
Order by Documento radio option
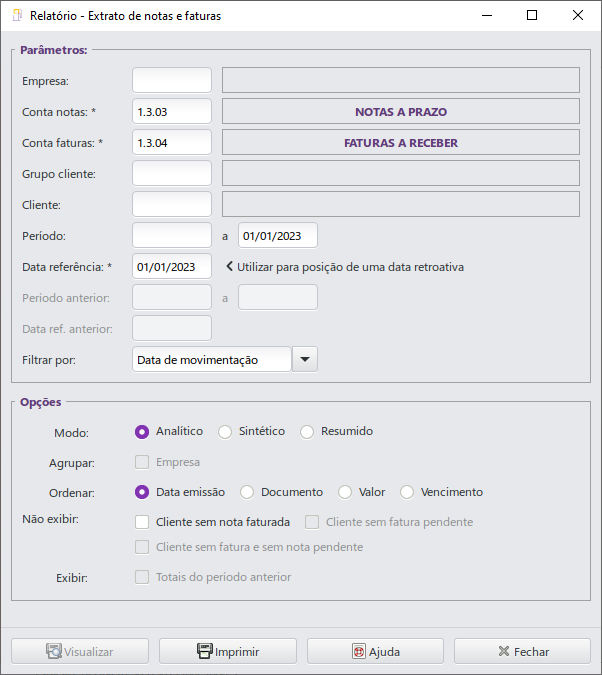247,492
